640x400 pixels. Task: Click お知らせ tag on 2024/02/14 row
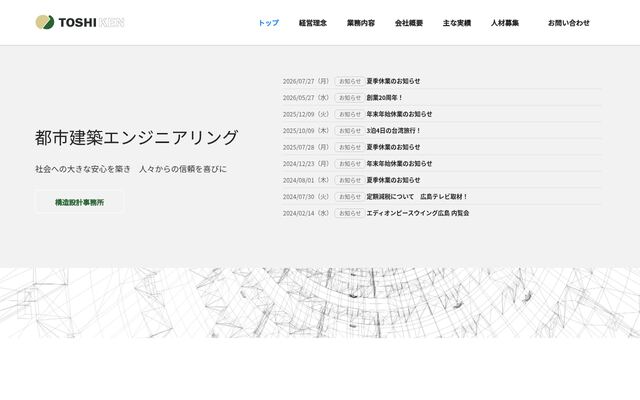350,213
